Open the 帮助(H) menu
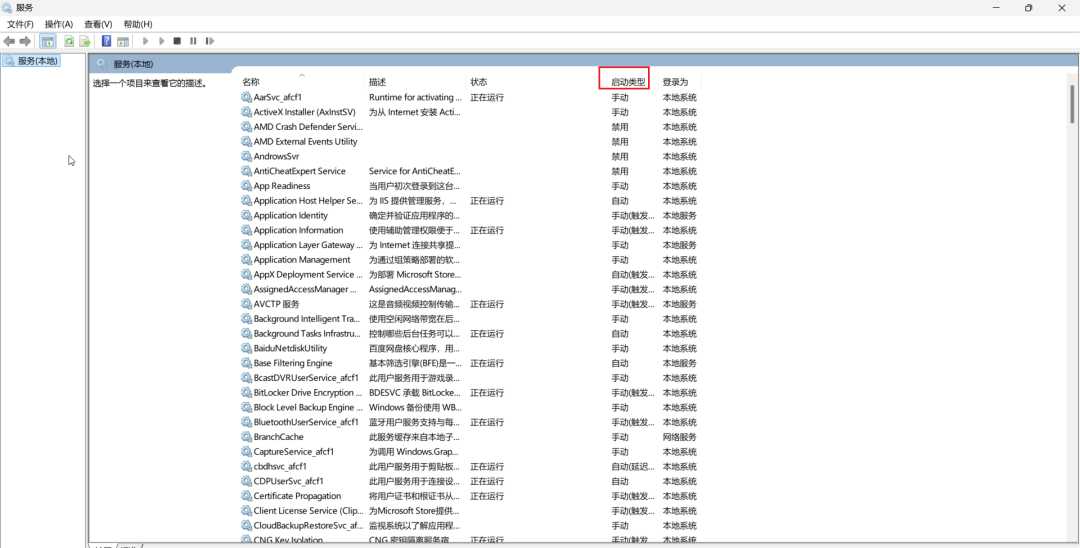Image resolution: width=1080 pixels, height=548 pixels. tap(138, 24)
